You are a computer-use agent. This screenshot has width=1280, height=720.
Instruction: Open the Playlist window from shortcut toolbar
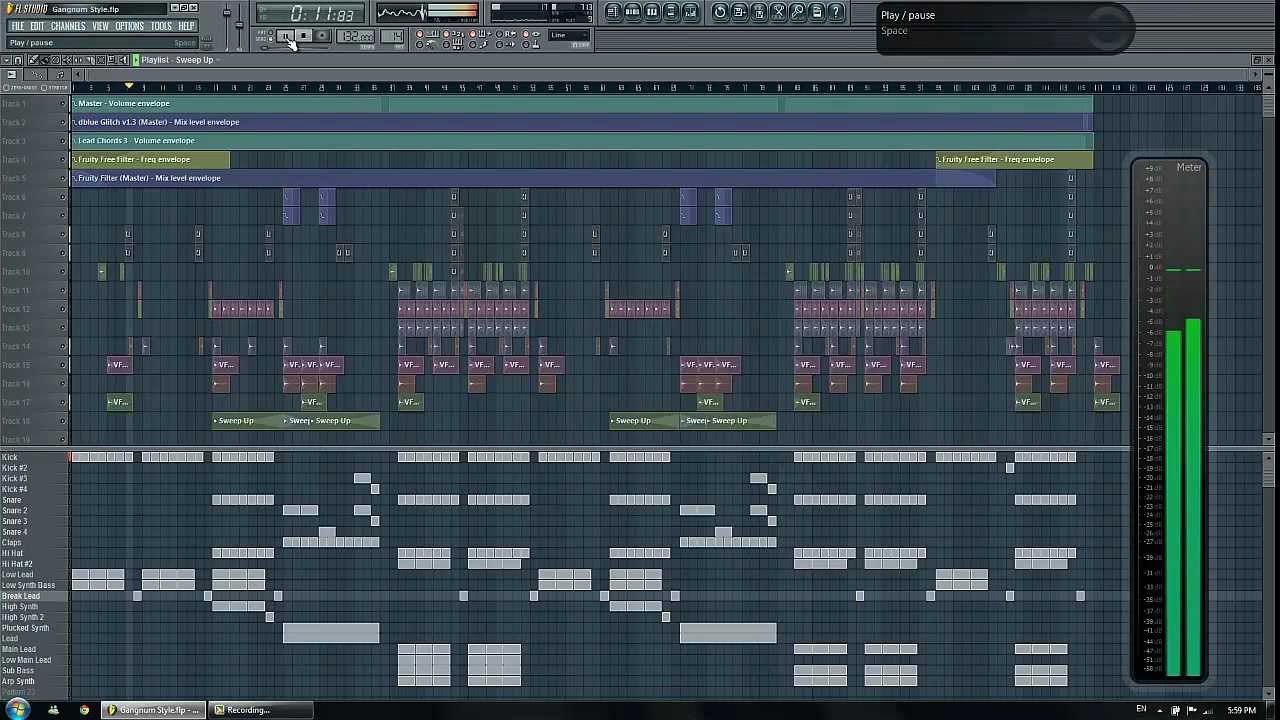point(613,12)
